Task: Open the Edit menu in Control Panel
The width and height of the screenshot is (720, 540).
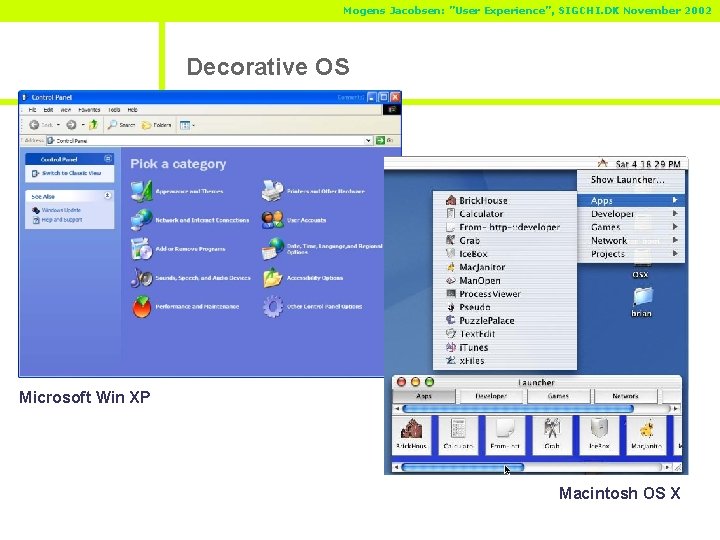Action: coord(48,110)
